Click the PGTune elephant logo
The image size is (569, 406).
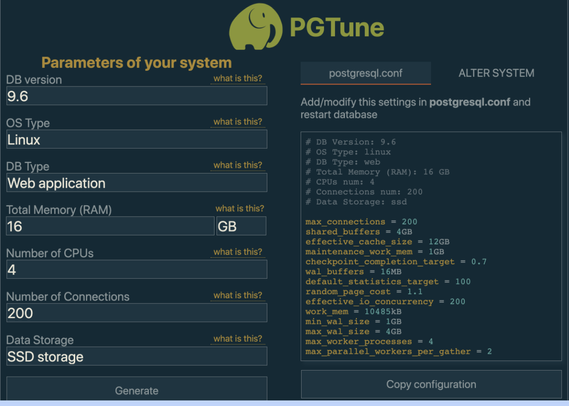pos(256,27)
